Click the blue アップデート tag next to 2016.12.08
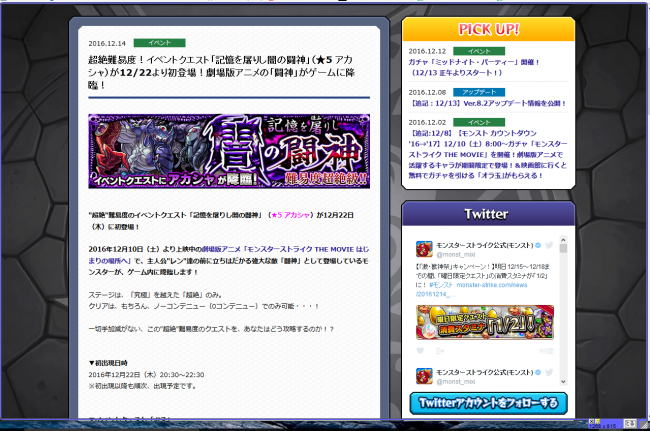Image resolution: width=650 pixels, height=431 pixels. pos(479,92)
